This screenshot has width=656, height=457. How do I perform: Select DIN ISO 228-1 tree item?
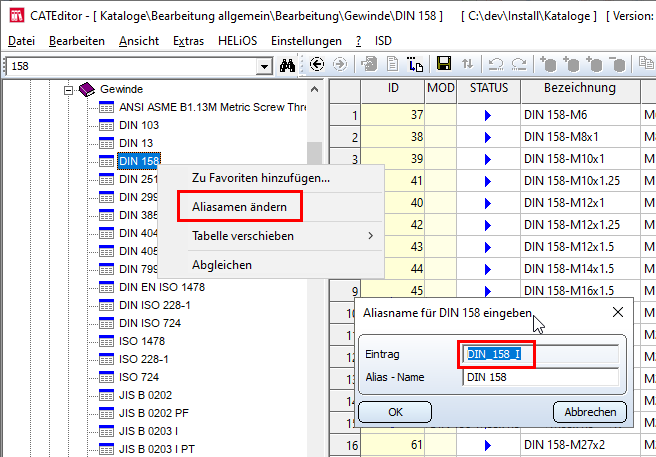click(154, 305)
